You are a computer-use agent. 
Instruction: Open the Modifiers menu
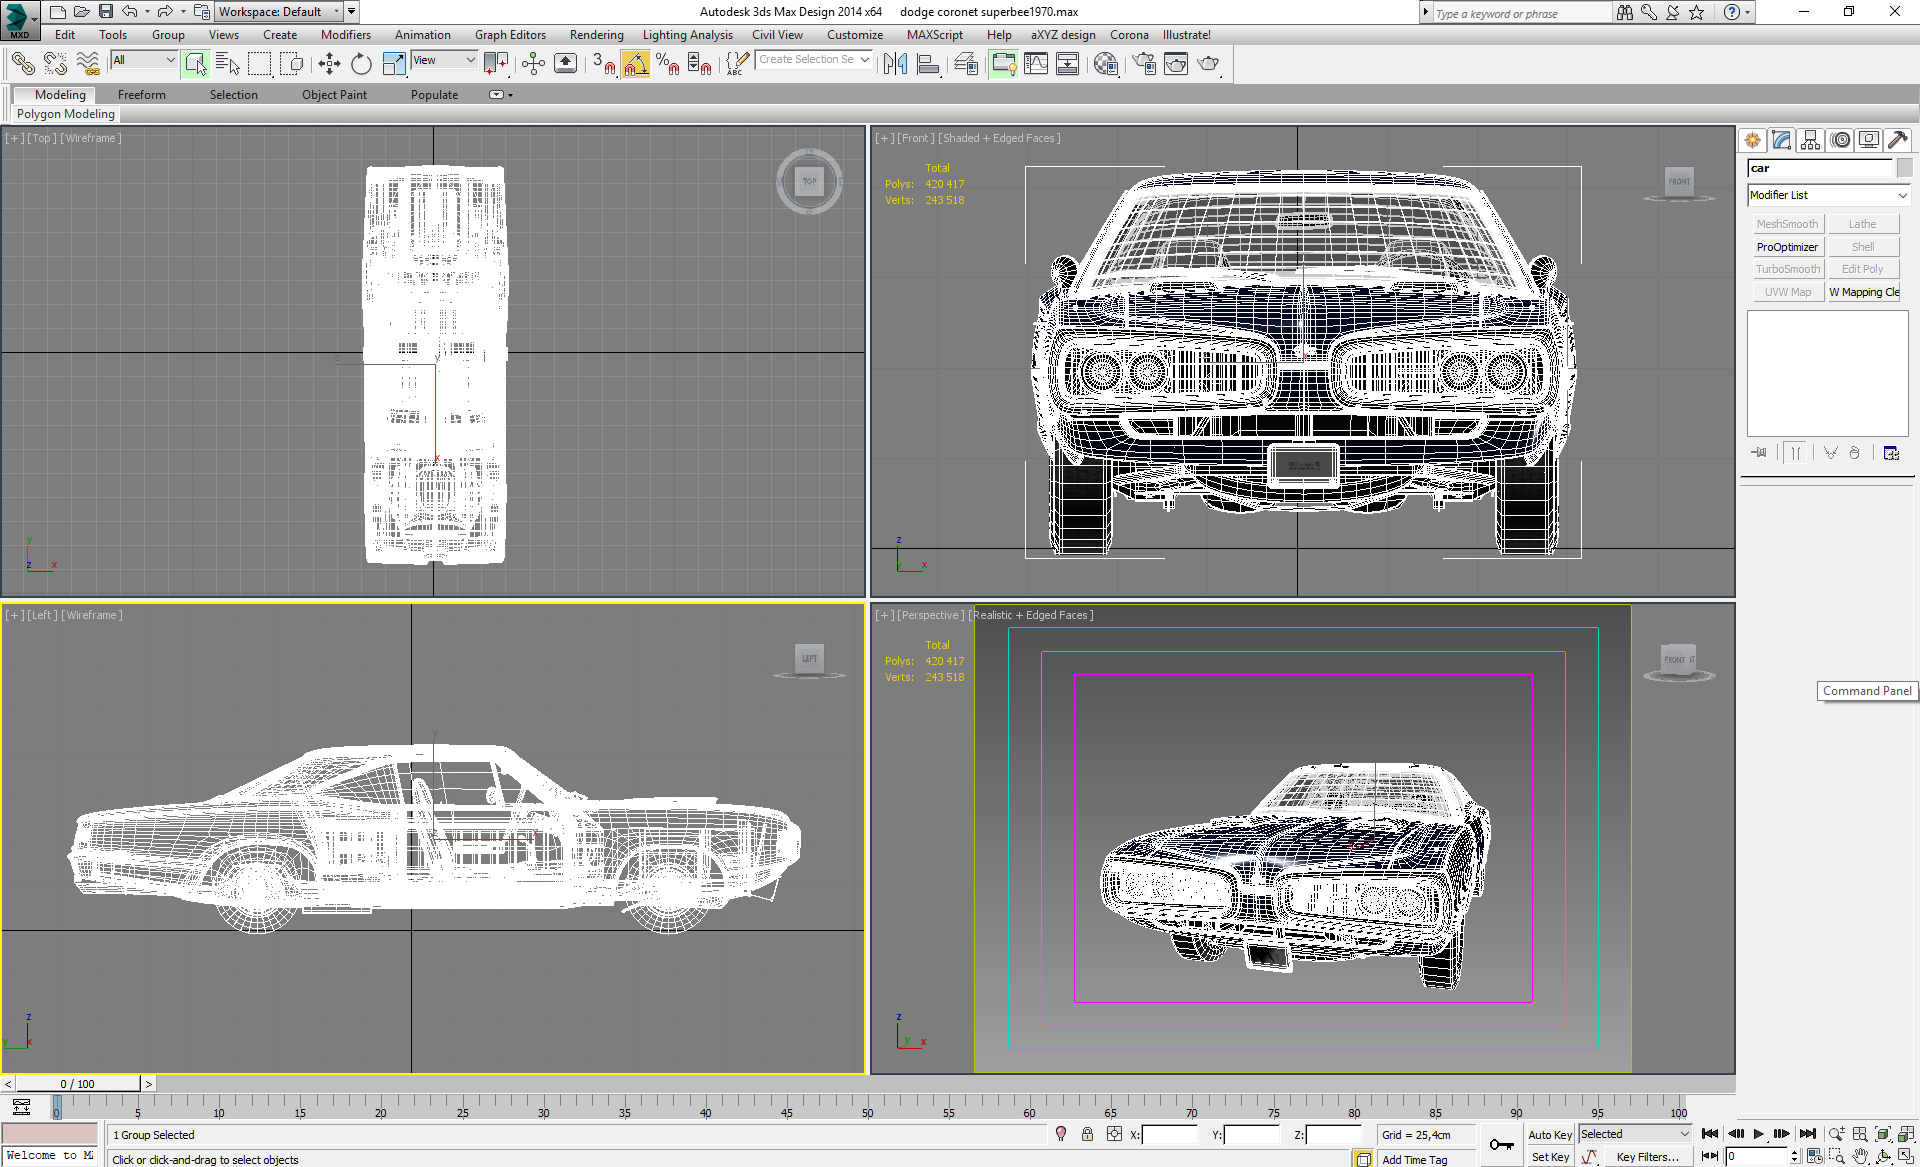point(345,35)
